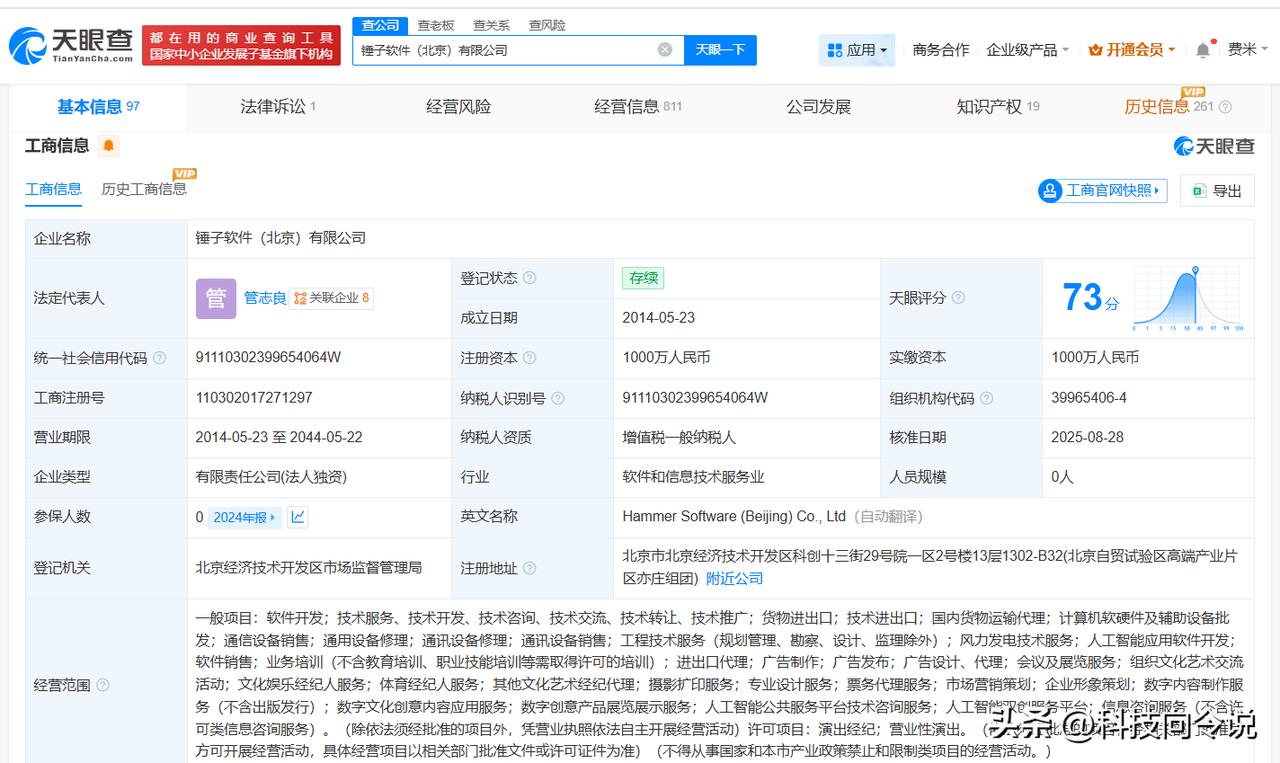This screenshot has width=1280, height=763.
Task: Click the English name Hammer Software (Beijing)
Action: point(734,516)
